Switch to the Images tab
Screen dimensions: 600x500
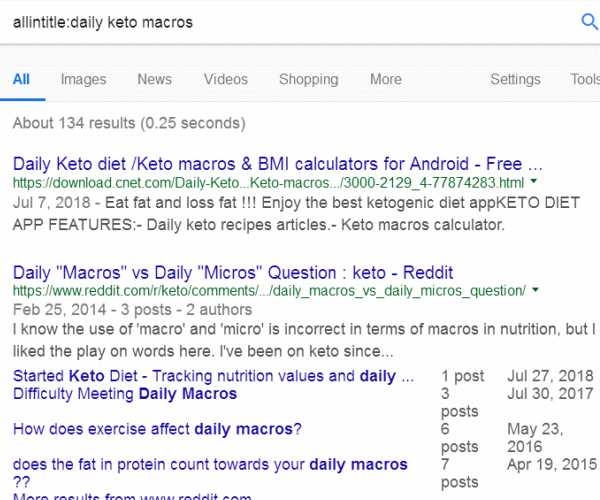coord(83,80)
